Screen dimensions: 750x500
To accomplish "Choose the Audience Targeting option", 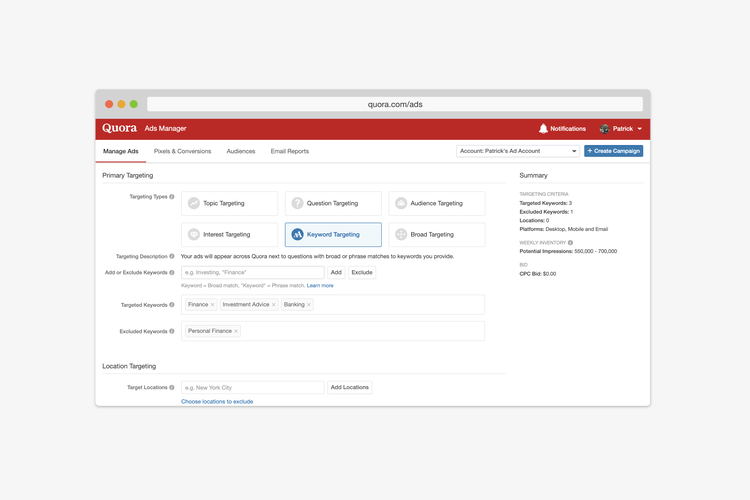I will coord(437,203).
